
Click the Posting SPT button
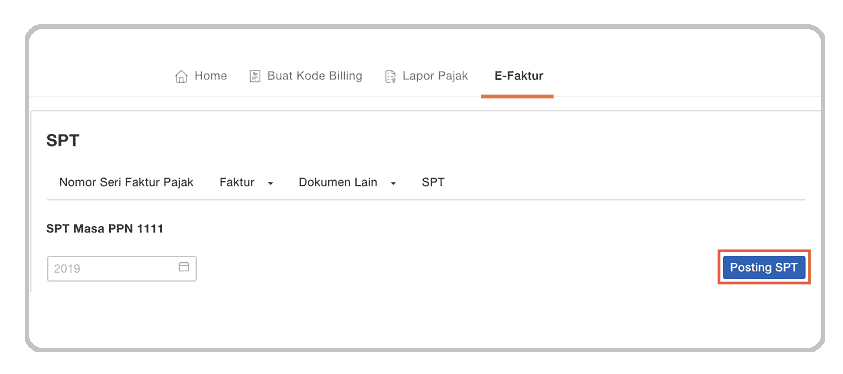pyautogui.click(x=764, y=267)
